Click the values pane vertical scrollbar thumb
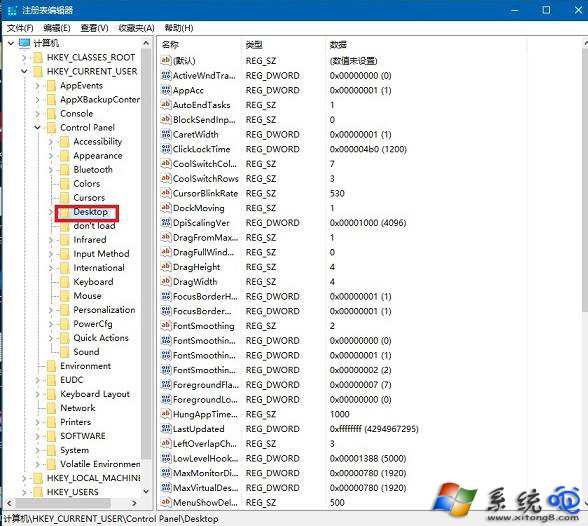This screenshot has height=526, width=588. [585, 179]
